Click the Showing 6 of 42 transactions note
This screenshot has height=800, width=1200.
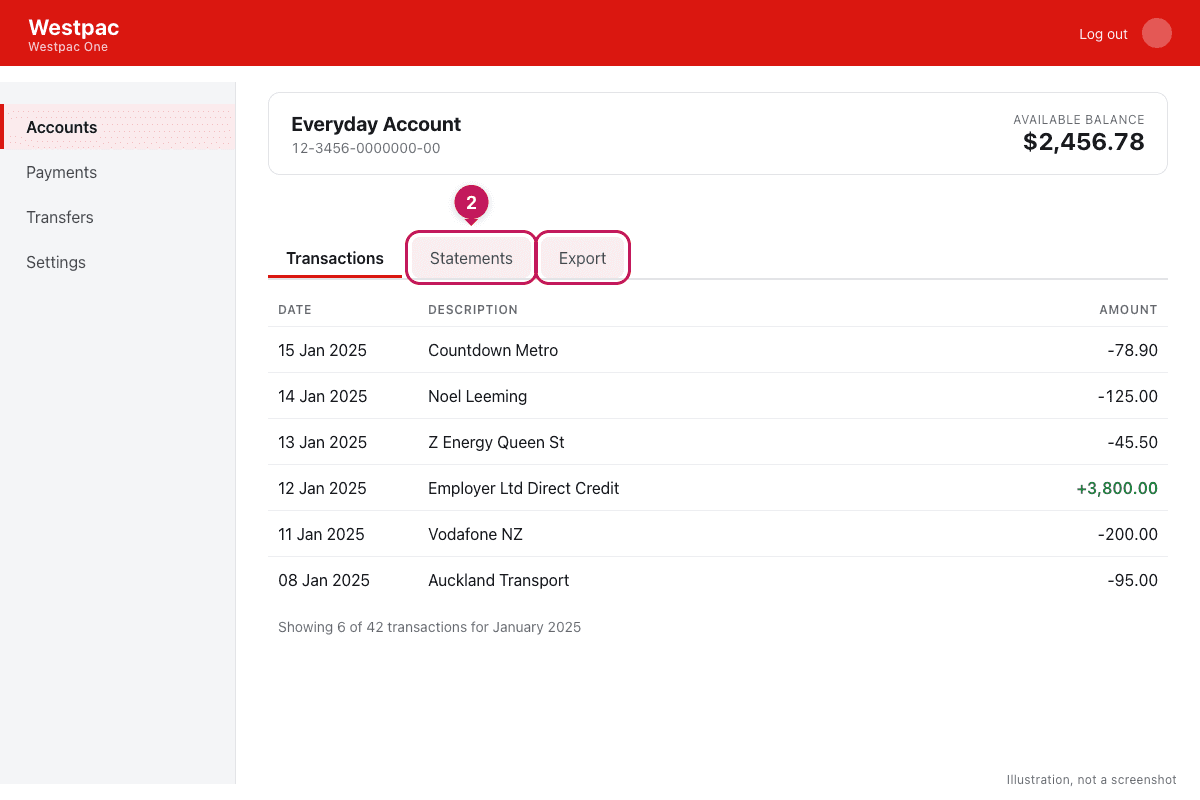[429, 627]
